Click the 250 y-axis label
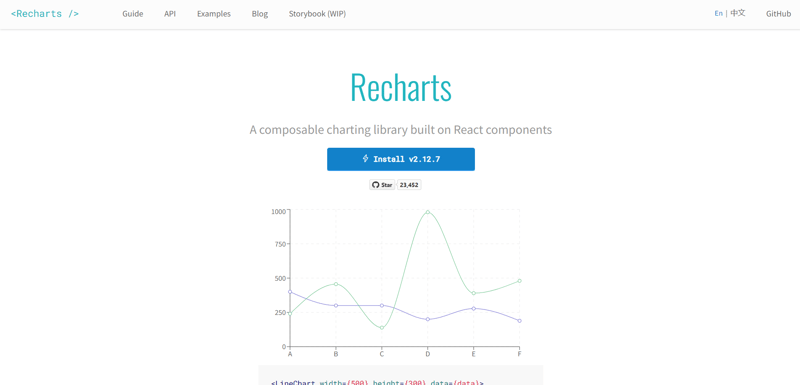This screenshot has height=385, width=800. pos(280,313)
